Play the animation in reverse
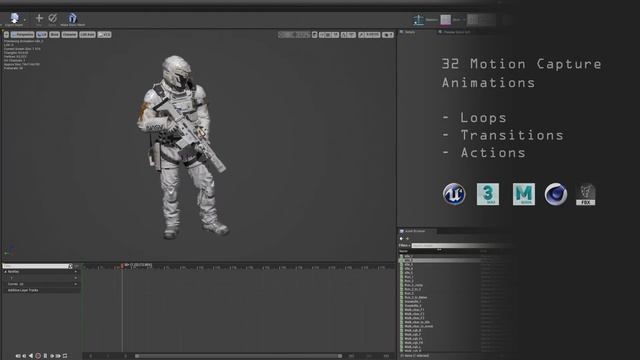640x360 pixels. click(x=31, y=356)
